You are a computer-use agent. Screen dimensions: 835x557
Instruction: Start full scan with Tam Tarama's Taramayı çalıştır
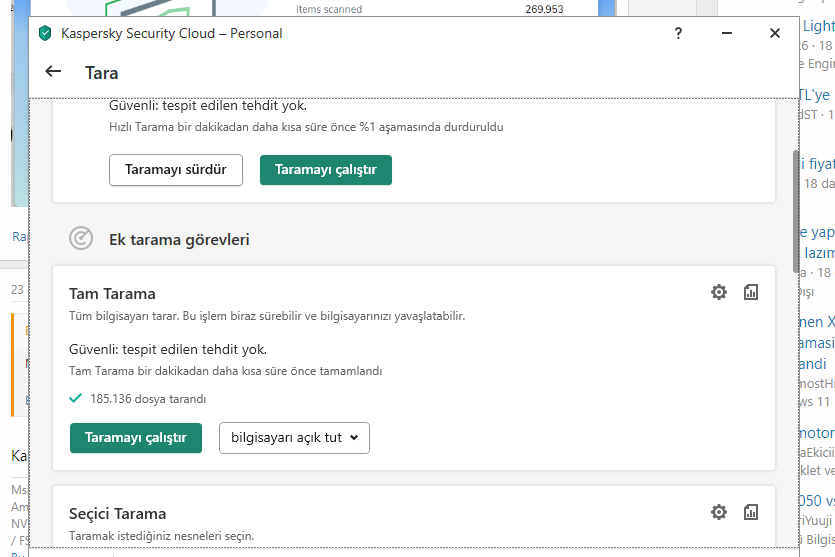coord(136,438)
